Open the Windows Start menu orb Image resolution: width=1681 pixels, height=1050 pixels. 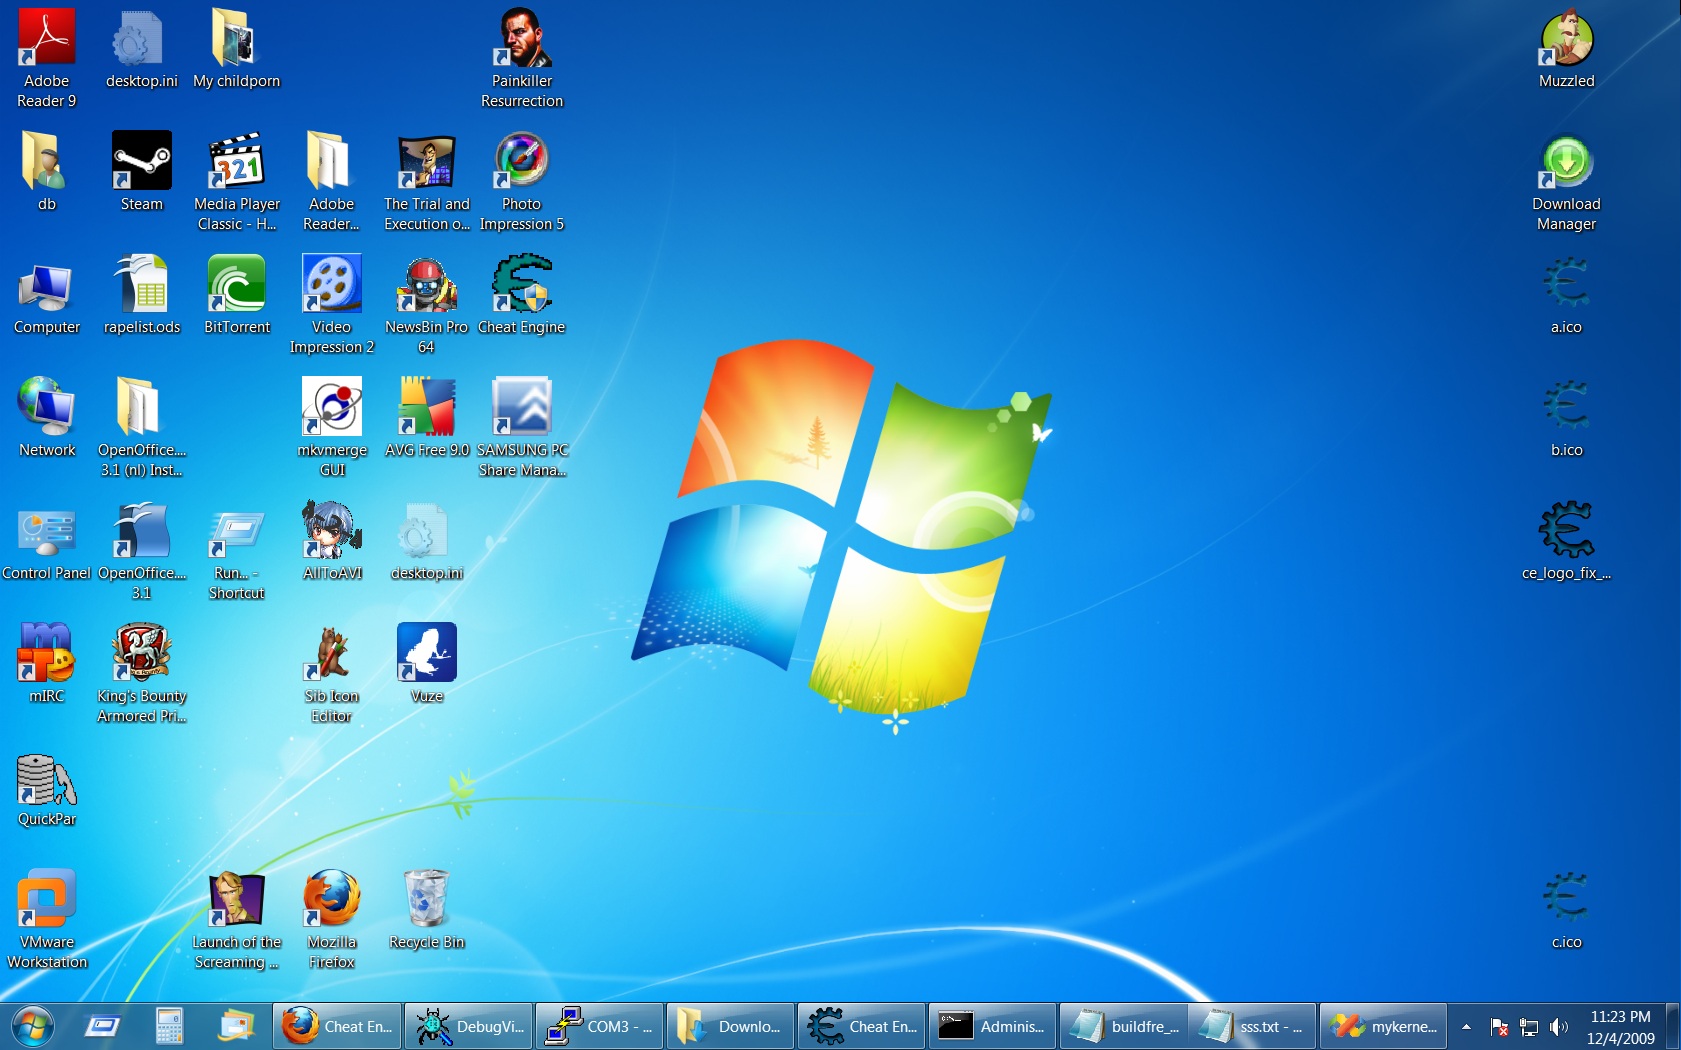click(x=33, y=1026)
